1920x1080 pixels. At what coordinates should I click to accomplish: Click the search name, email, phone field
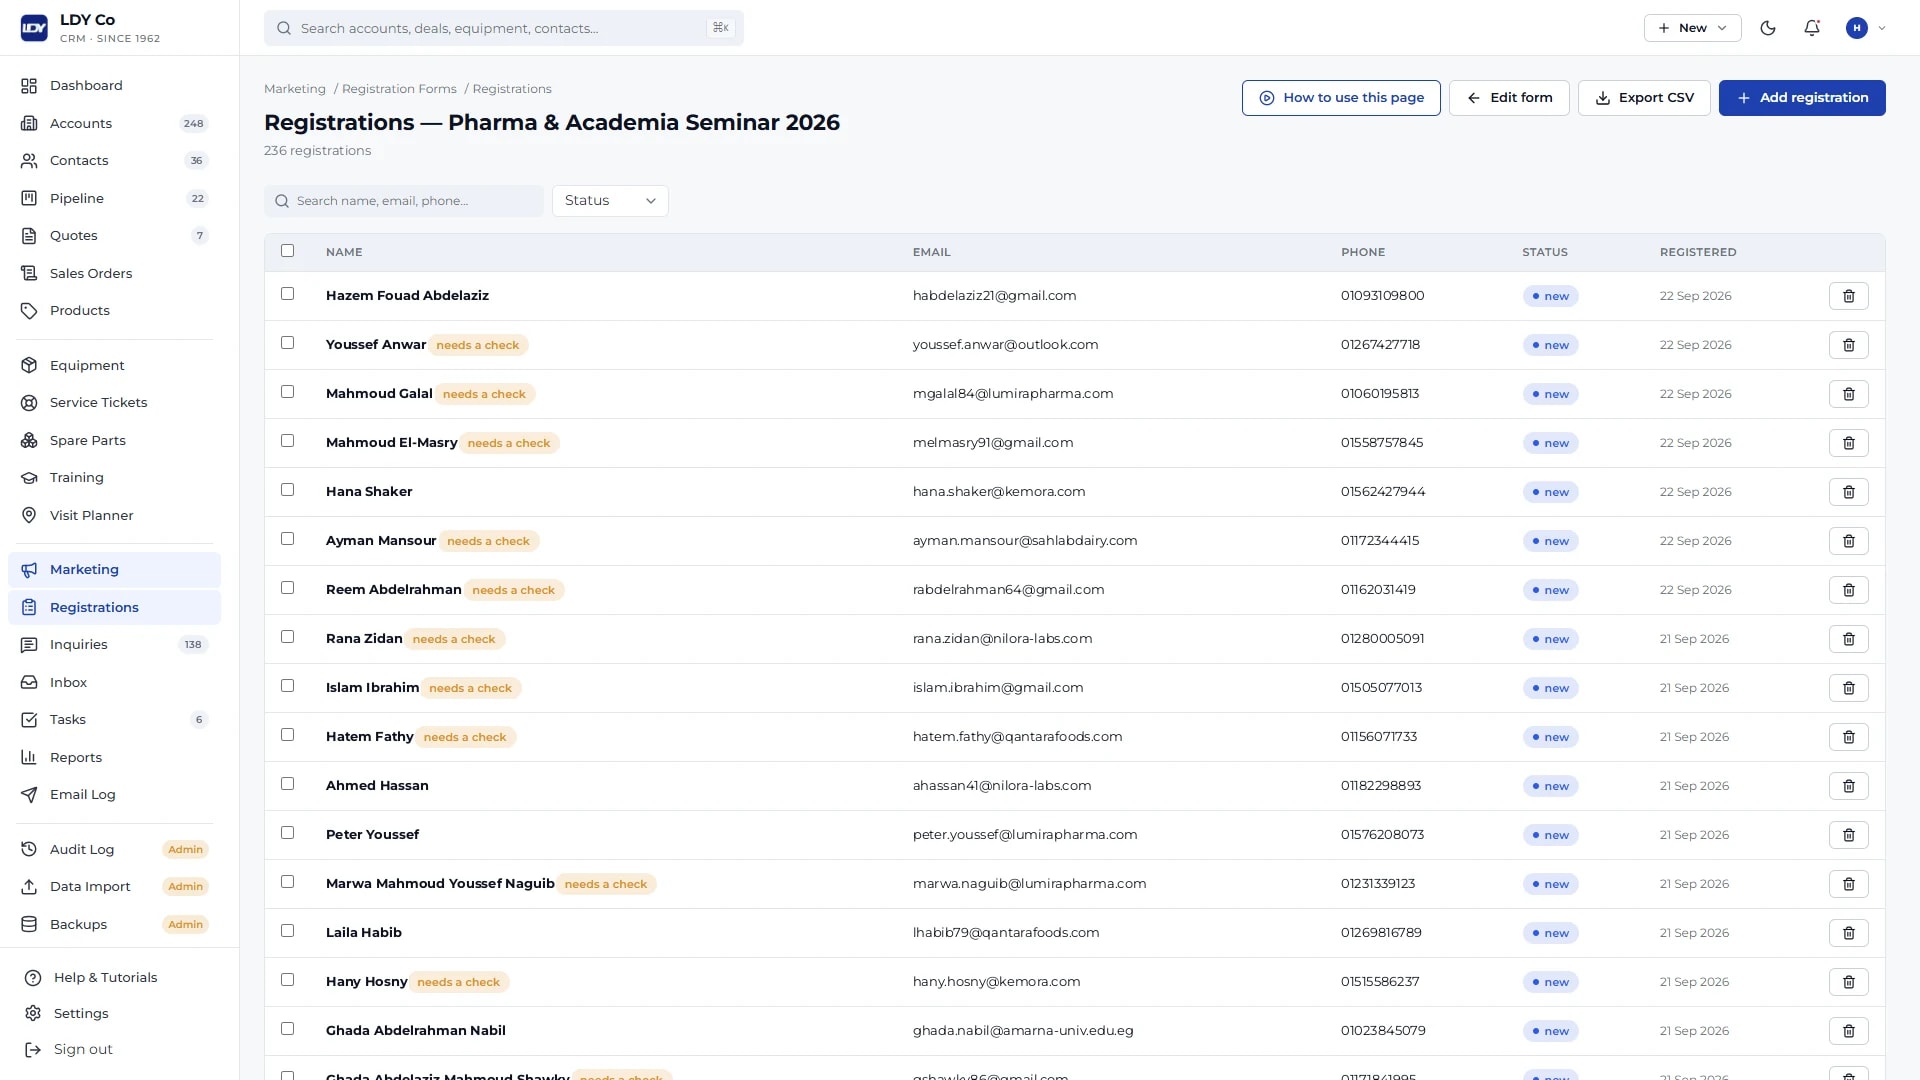pyautogui.click(x=404, y=201)
